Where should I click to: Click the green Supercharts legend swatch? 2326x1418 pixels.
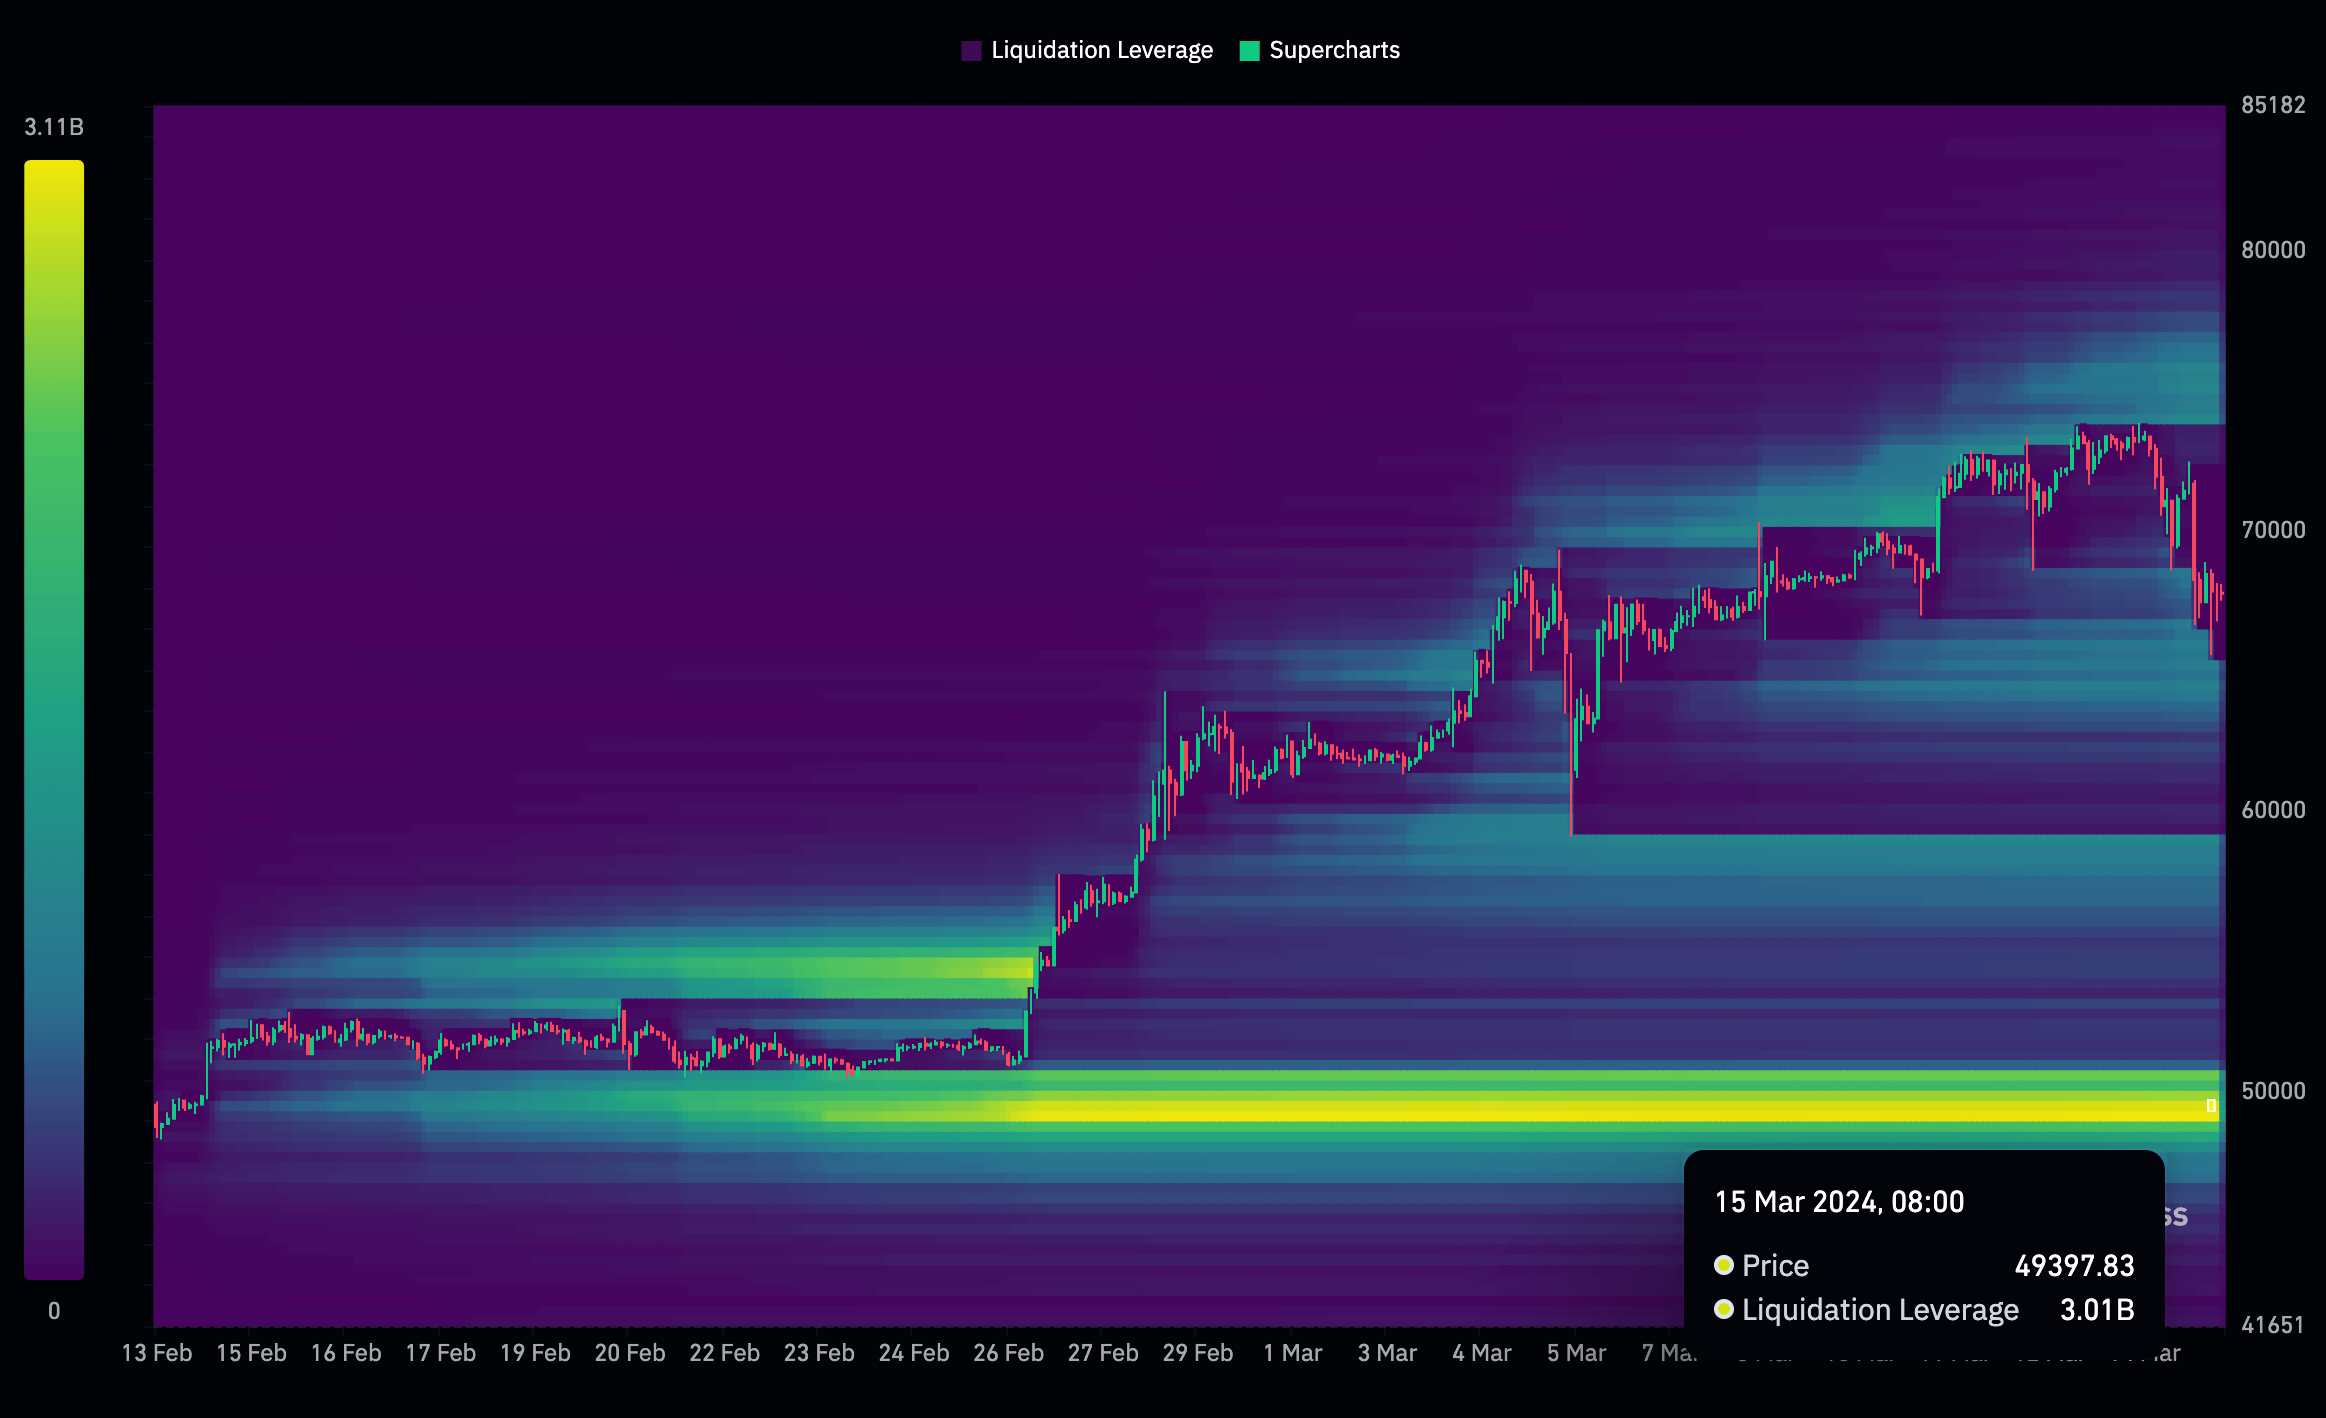(1249, 51)
